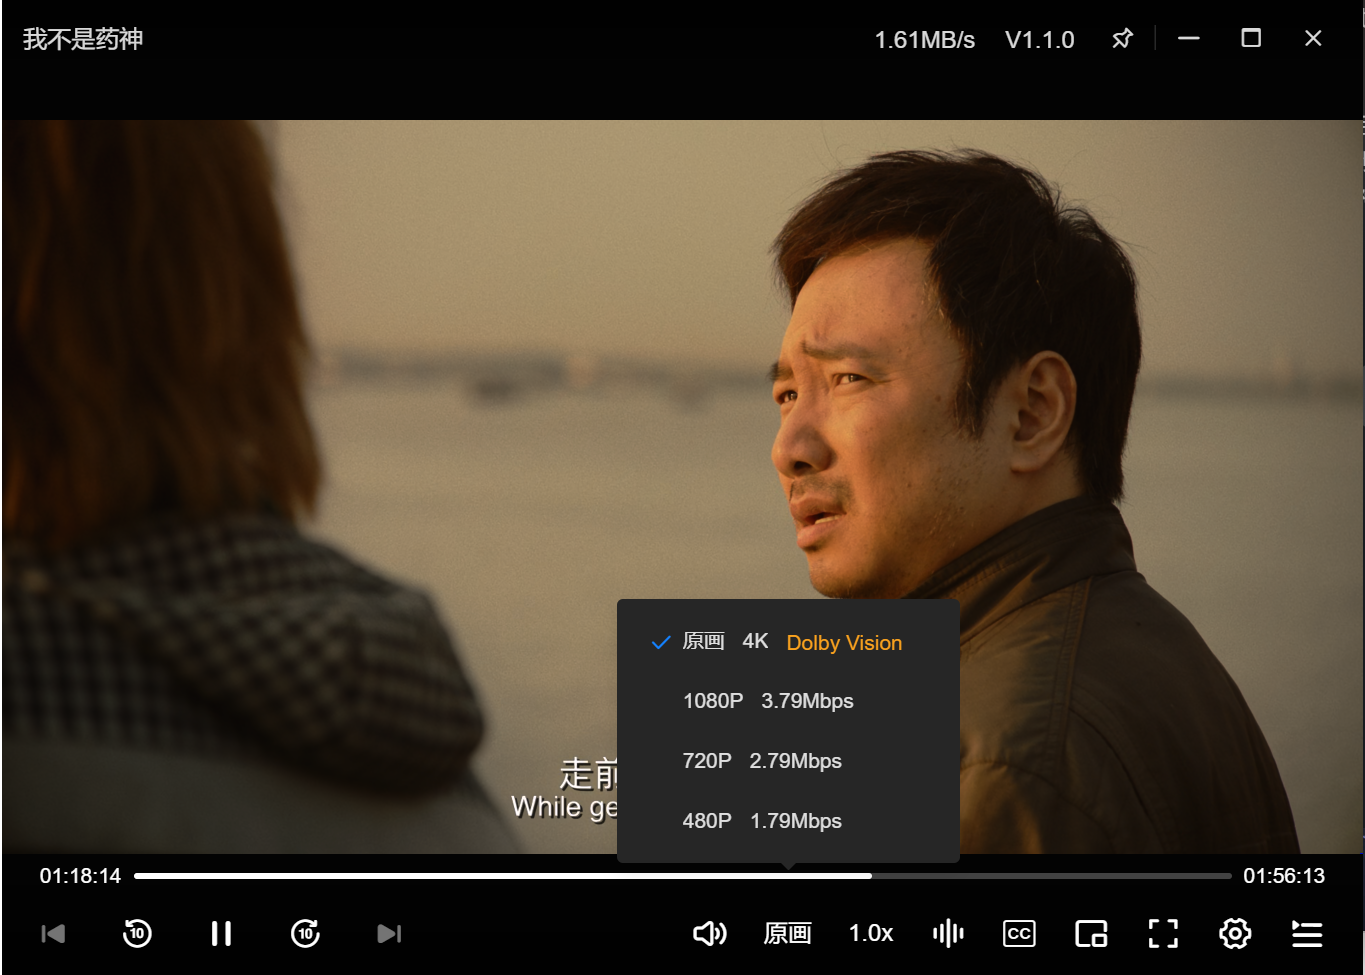Click the current time 01:18:14

click(80, 876)
